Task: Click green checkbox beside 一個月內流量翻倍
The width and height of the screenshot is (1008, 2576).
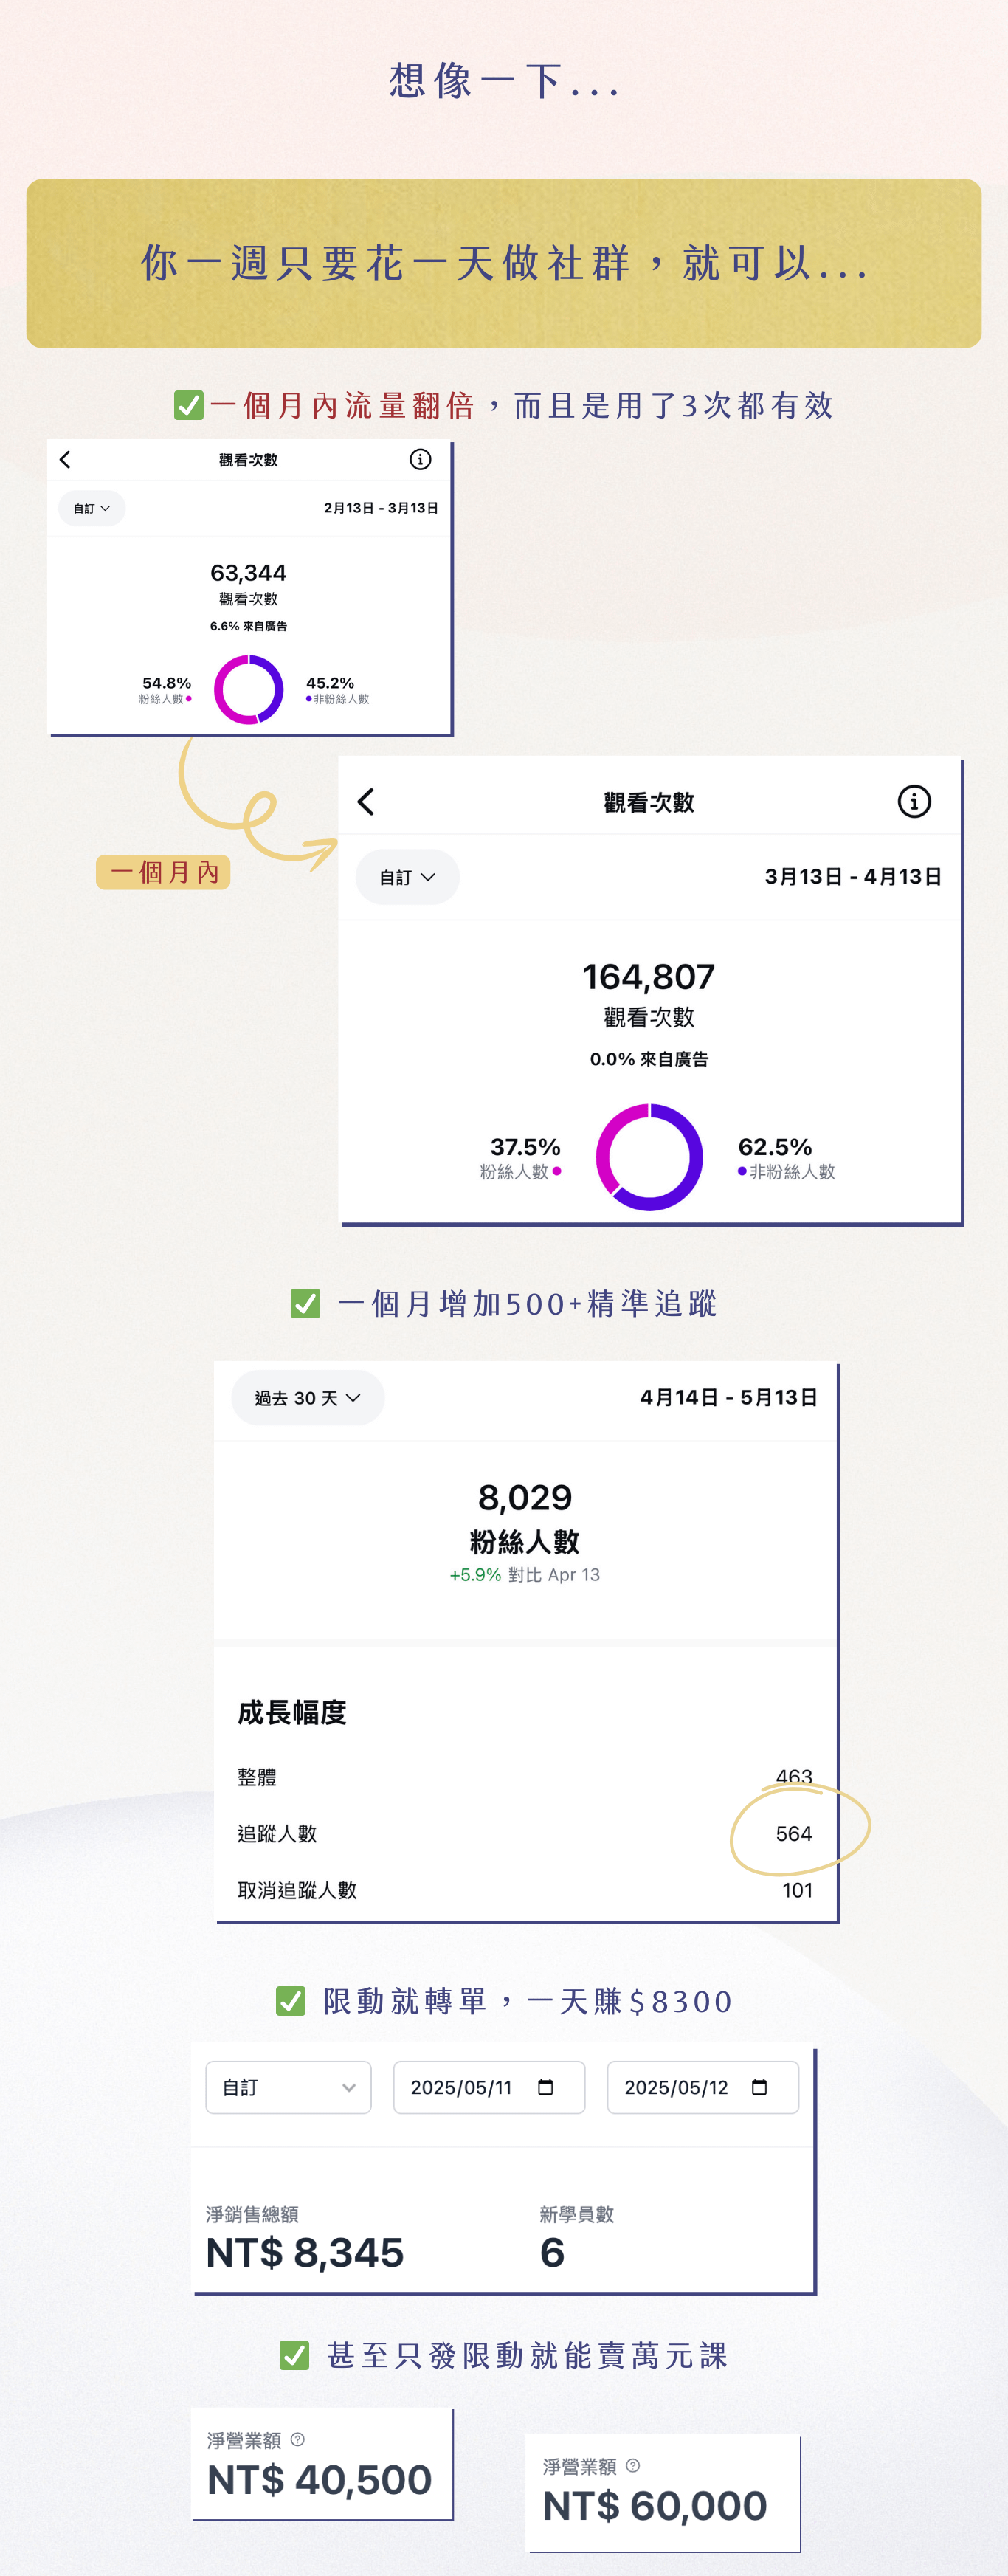Action: pyautogui.click(x=188, y=405)
